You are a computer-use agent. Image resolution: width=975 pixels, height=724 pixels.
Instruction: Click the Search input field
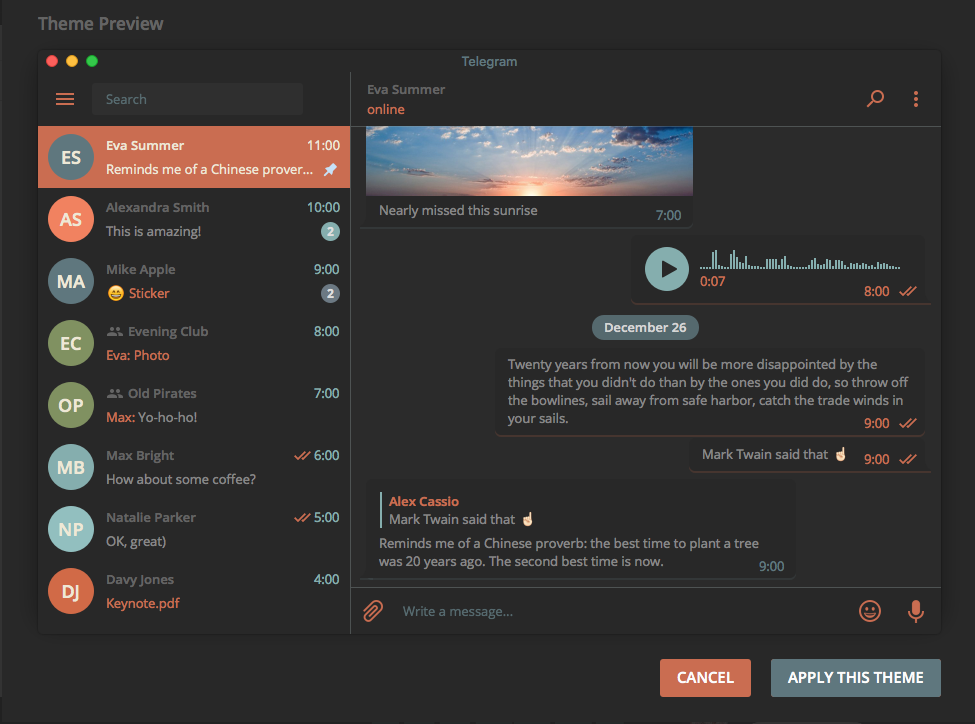pyautogui.click(x=197, y=99)
